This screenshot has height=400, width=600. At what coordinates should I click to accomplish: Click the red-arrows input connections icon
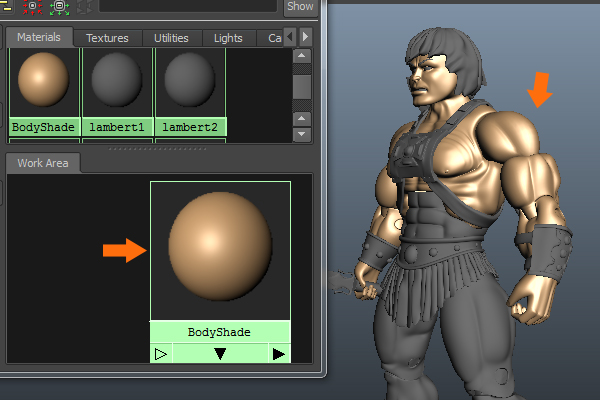point(33,7)
